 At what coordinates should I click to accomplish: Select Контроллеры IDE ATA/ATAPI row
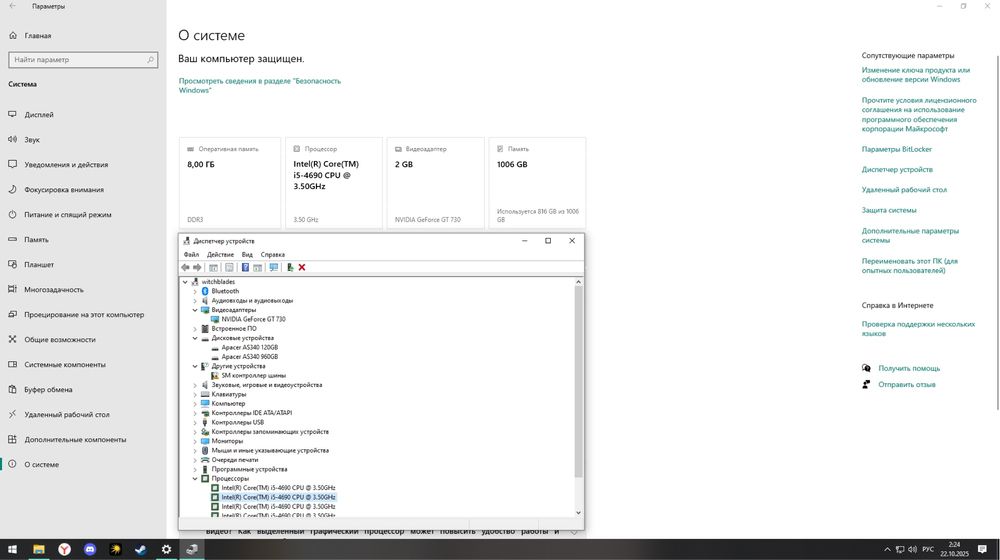click(251, 413)
